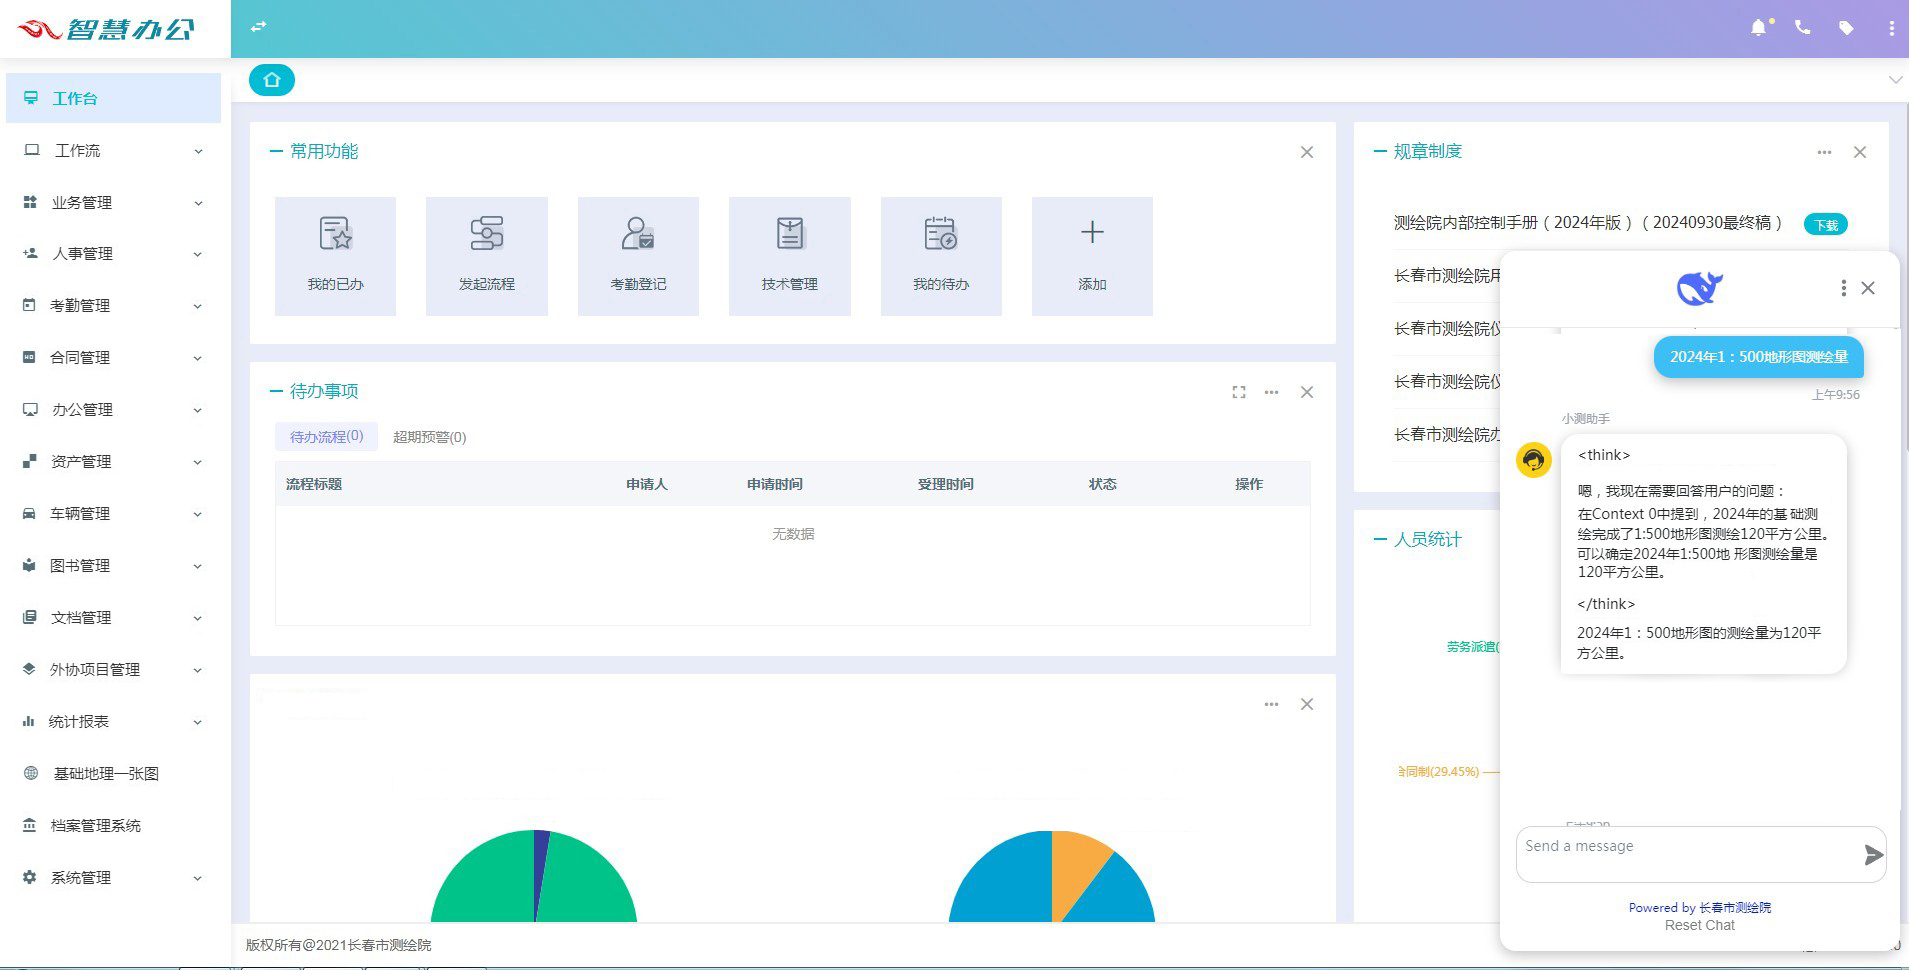Click the 2024年1:500地形图测绘量 chat bubble
Screen dimensions: 1909x970
tap(1758, 357)
